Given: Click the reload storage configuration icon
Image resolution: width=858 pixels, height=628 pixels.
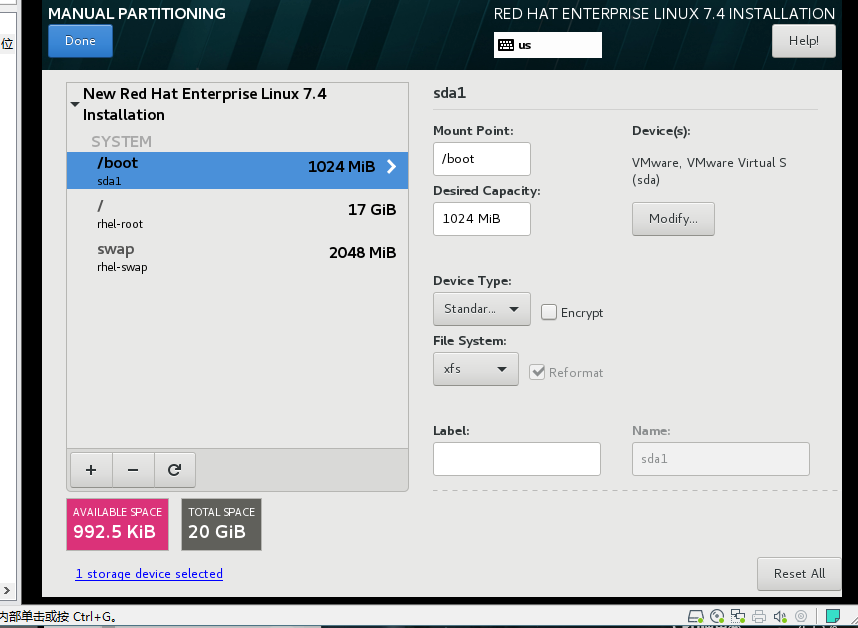Looking at the screenshot, I should pyautogui.click(x=175, y=470).
